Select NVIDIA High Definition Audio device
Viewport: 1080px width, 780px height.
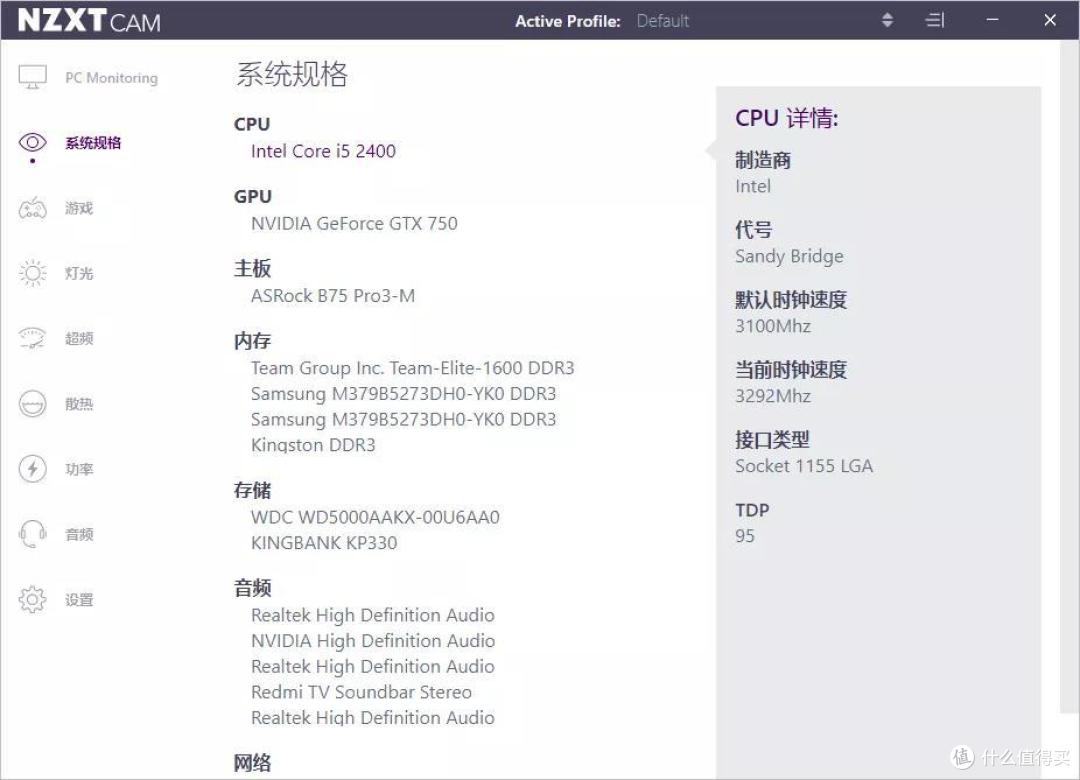click(373, 641)
